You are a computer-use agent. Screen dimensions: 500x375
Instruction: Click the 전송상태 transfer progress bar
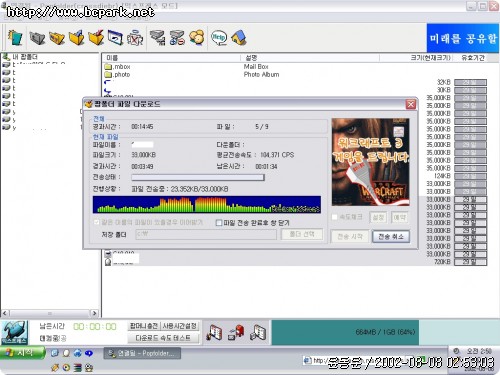coord(198,177)
